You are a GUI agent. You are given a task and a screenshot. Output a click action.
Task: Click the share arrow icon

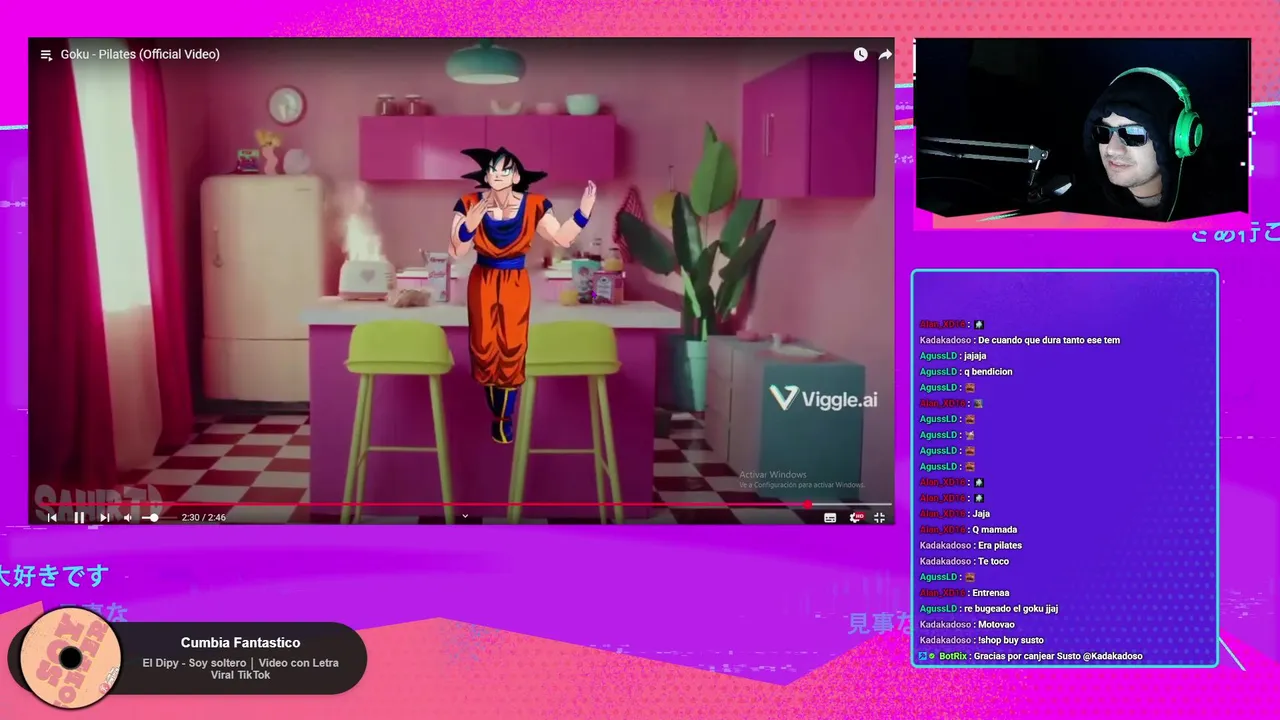click(885, 54)
